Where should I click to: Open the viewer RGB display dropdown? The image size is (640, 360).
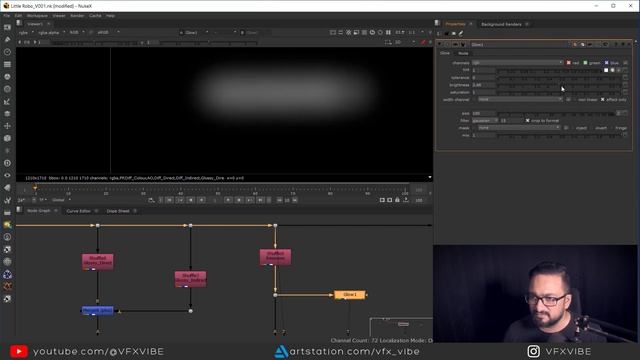[76, 32]
